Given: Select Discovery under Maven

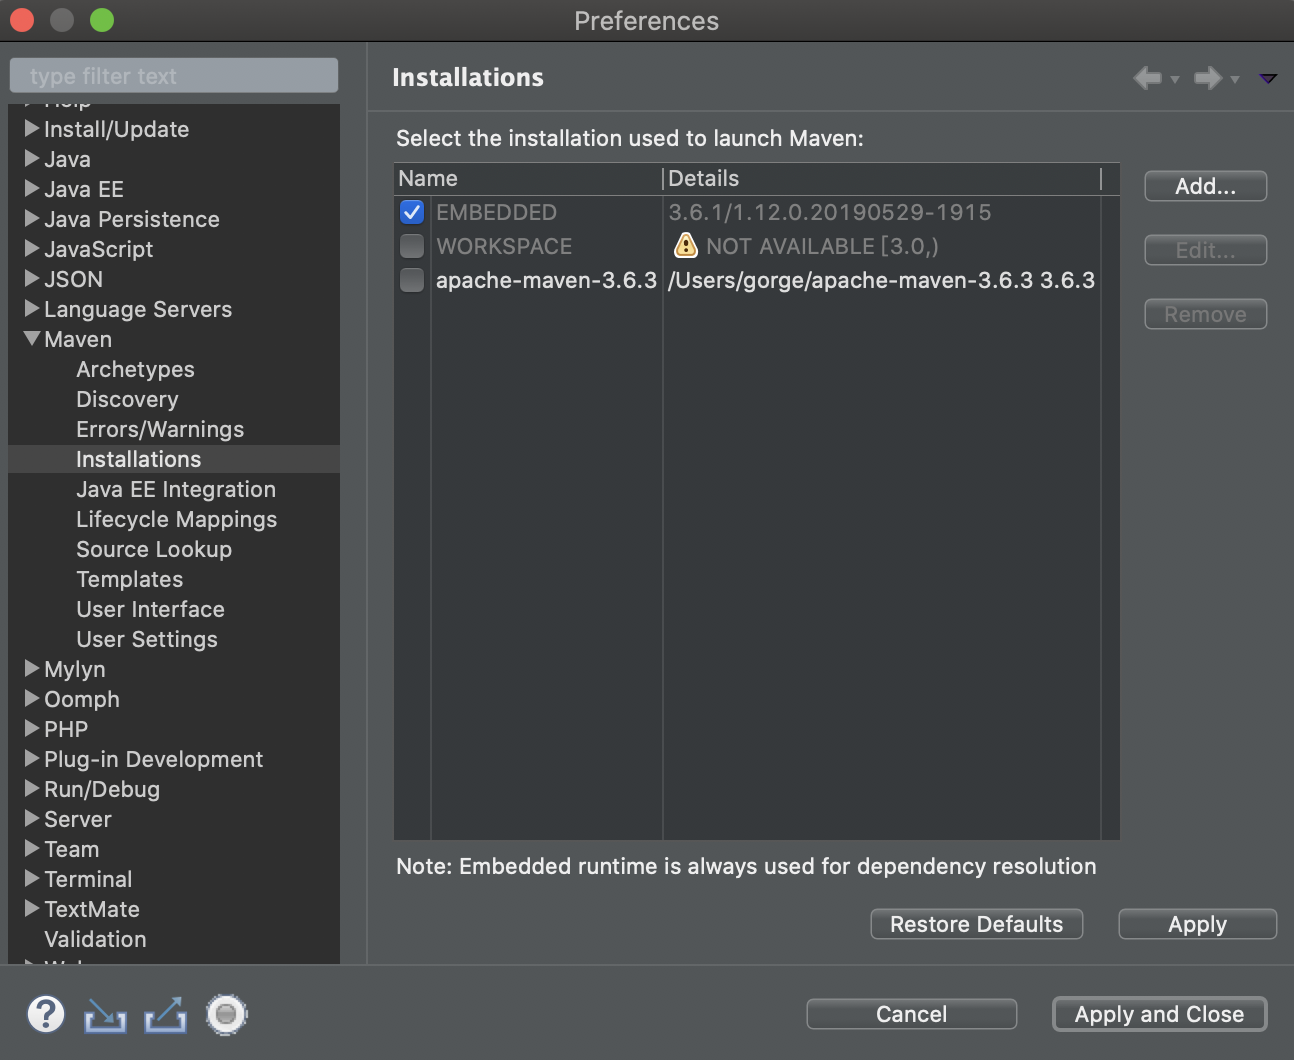Looking at the screenshot, I should tap(127, 399).
